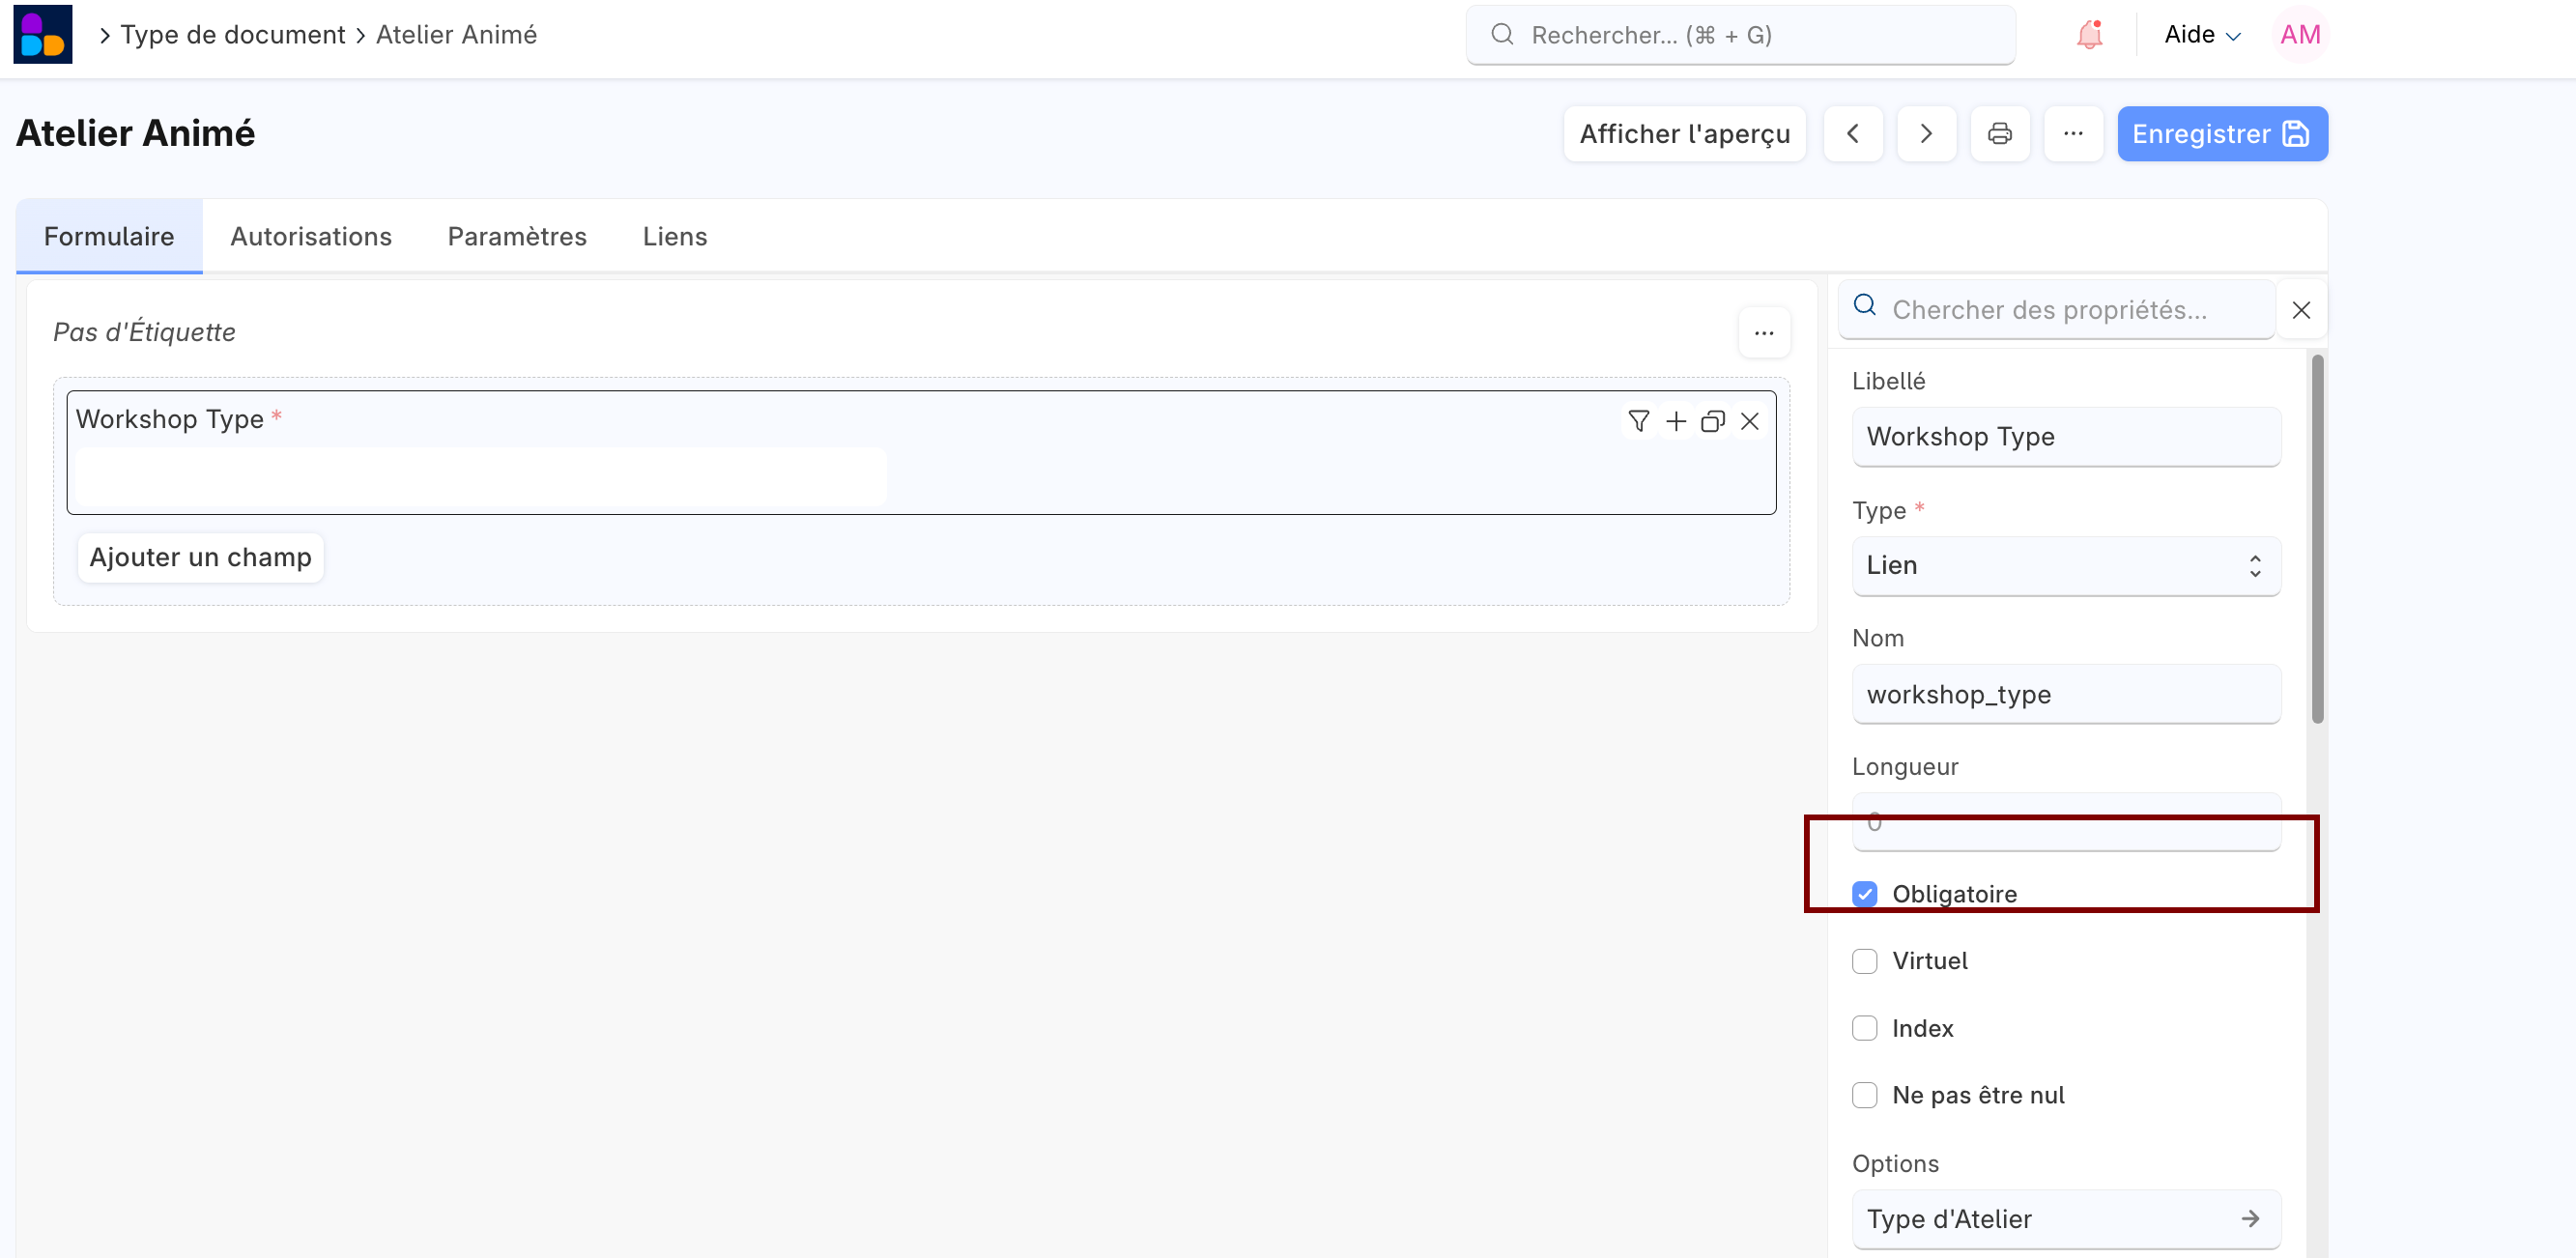The image size is (2576, 1258).
Task: Click the Atelier Animé breadcrumb
Action: pyautogui.click(x=456, y=35)
